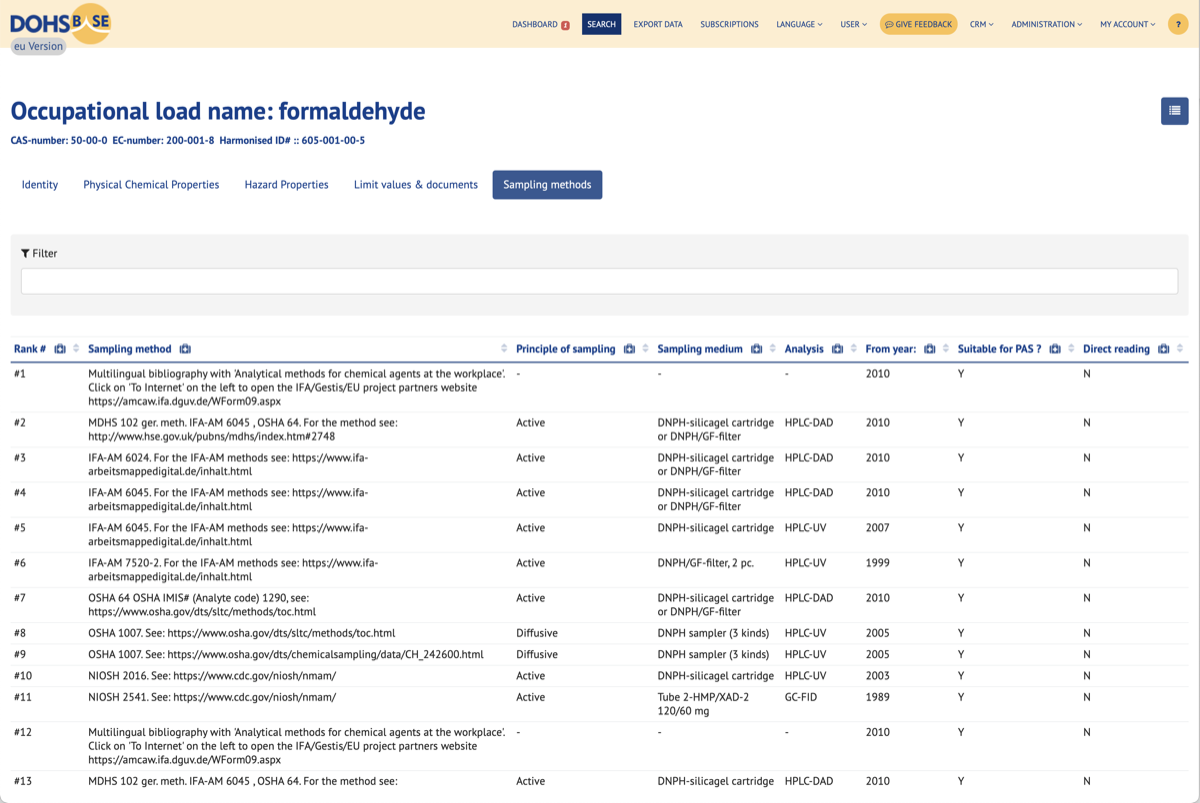Click the 'Occupational load name: formaldehyde' heading
This screenshot has width=1200, height=803.
point(218,111)
